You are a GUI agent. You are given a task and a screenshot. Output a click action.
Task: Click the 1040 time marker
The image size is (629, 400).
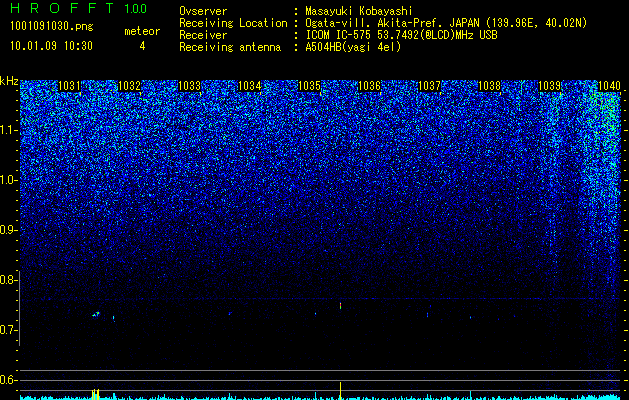(x=609, y=86)
